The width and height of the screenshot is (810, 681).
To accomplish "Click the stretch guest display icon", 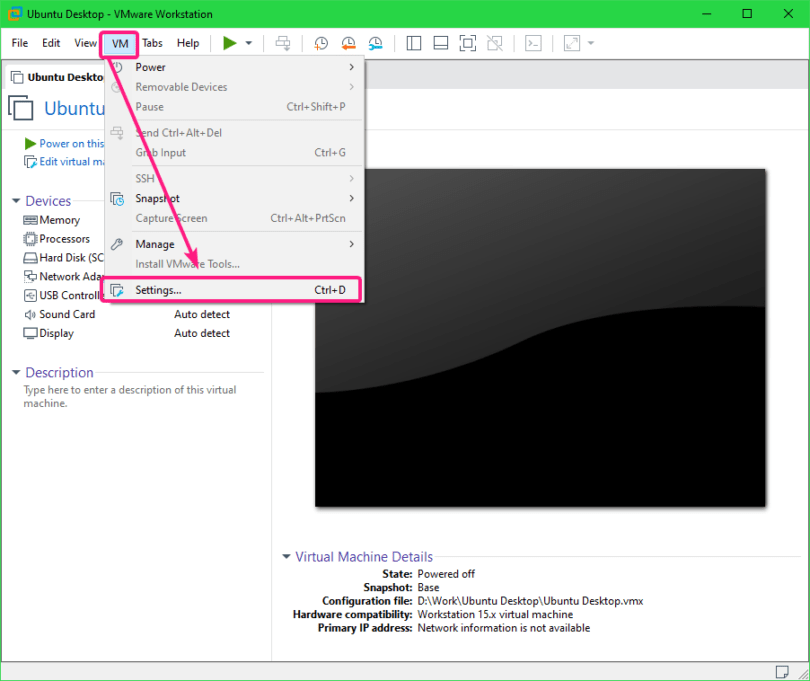I will pos(572,43).
